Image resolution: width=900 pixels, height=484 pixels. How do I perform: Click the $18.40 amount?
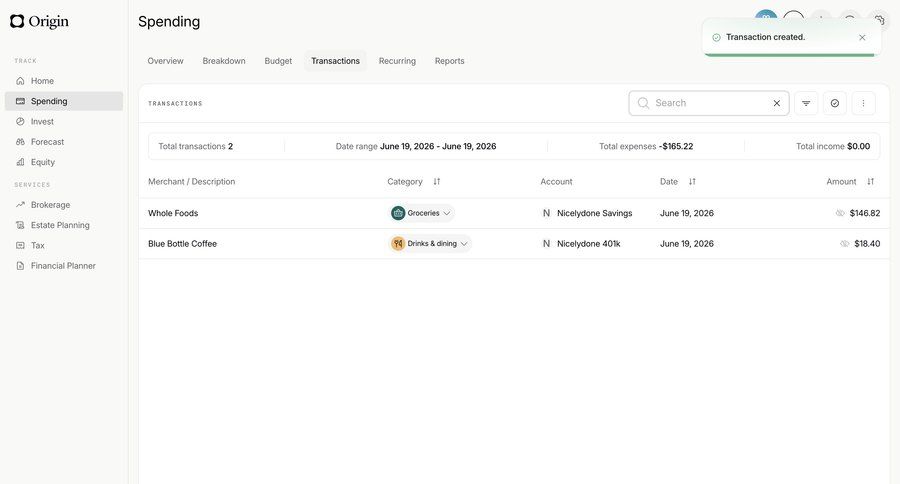867,243
